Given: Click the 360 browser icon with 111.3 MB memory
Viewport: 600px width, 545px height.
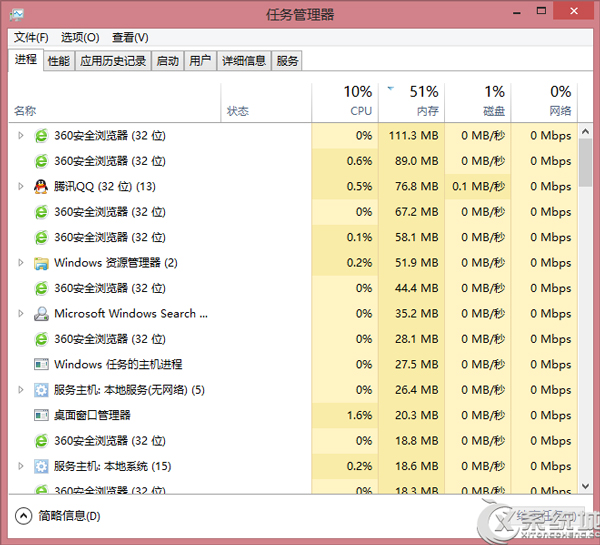Looking at the screenshot, I should tap(41, 135).
